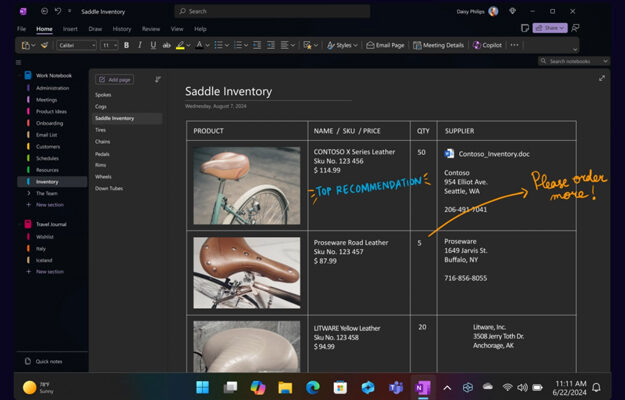Click the three-dot more commands button
Viewport: 625px width, 400px height.
click(x=515, y=45)
